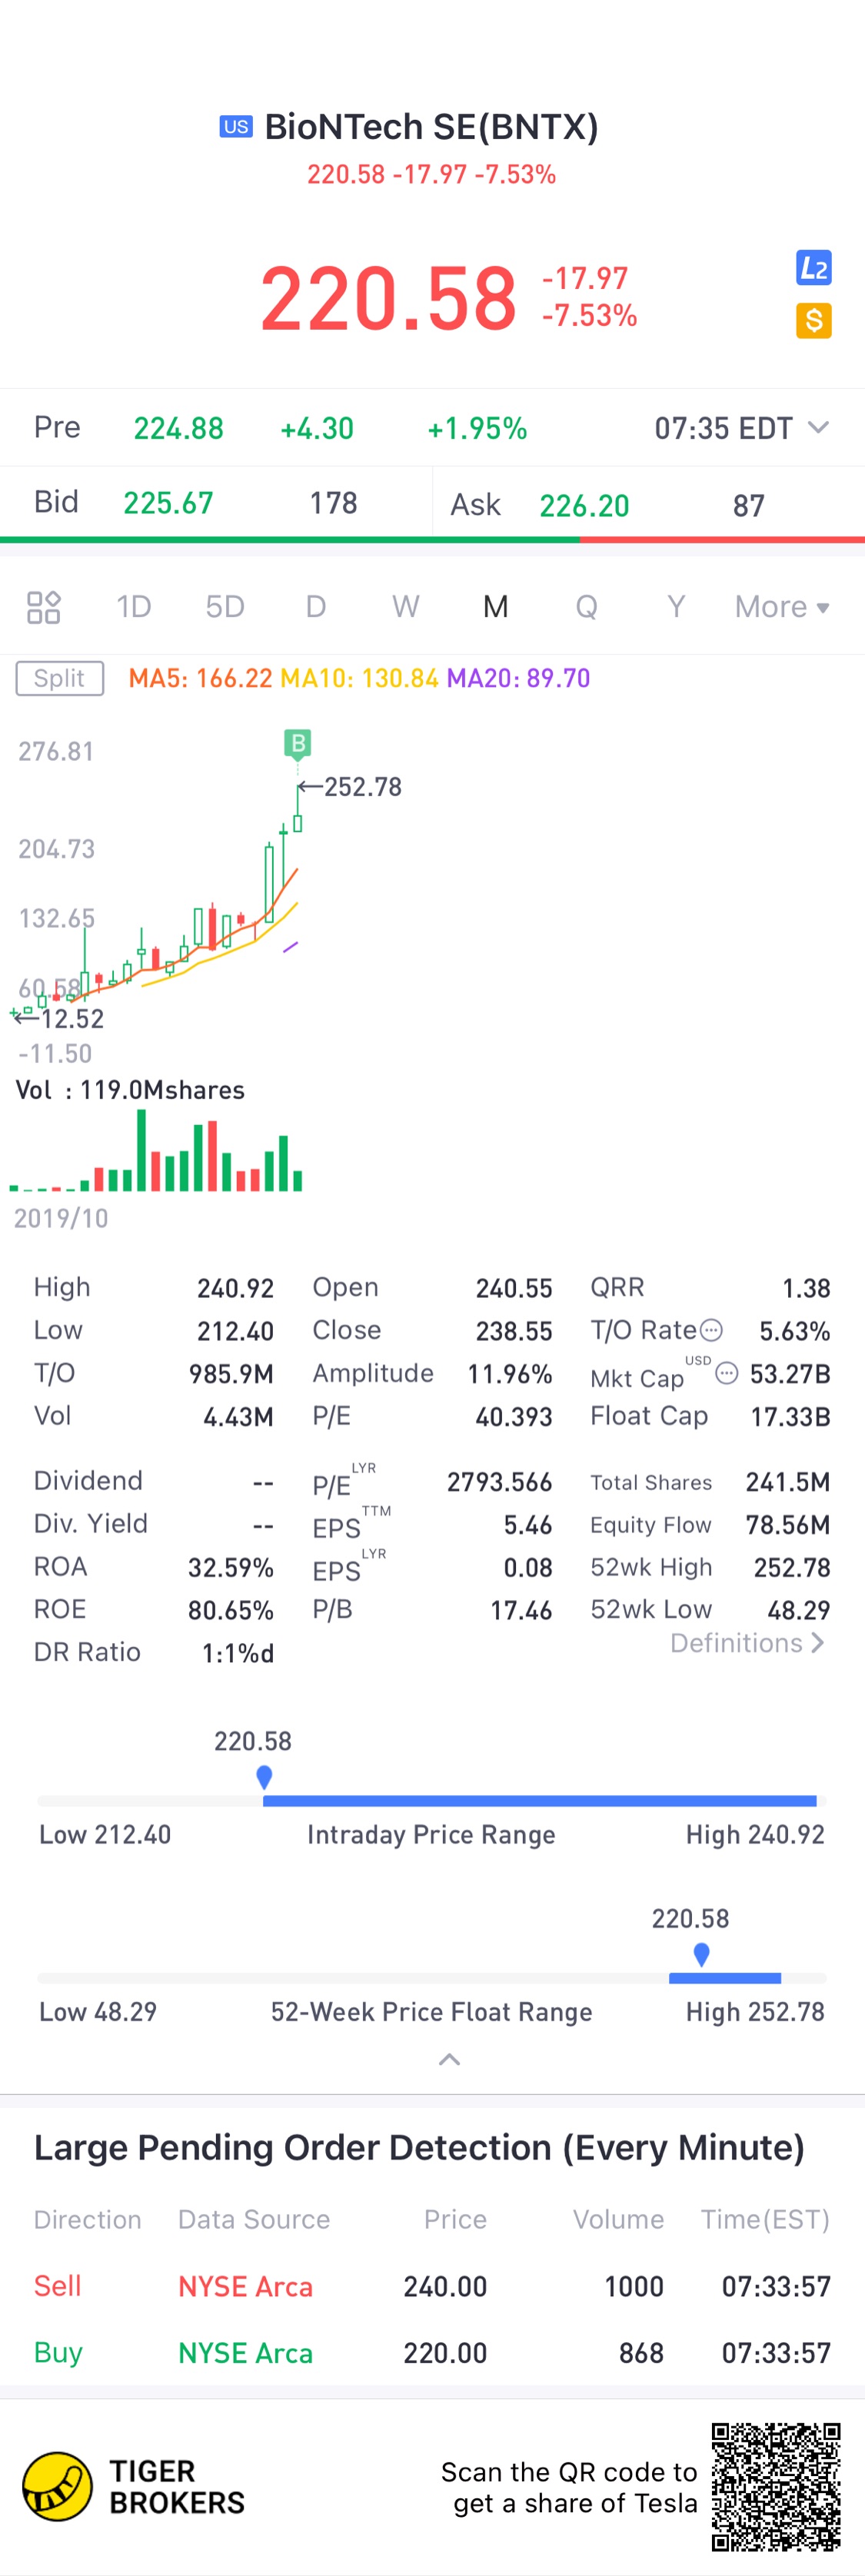This screenshot has height=2576, width=865.
Task: Toggle the Split adjustment button
Action: [x=60, y=678]
